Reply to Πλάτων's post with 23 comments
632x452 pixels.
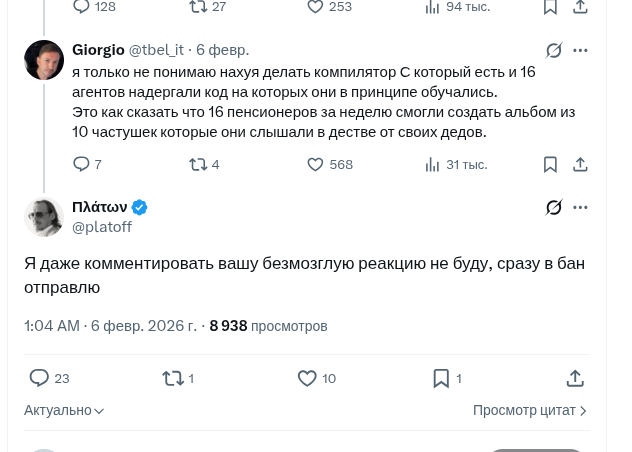(x=40, y=378)
